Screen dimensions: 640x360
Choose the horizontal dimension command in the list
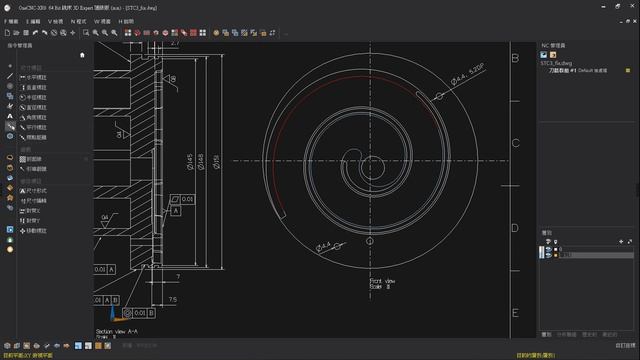tap(33, 78)
